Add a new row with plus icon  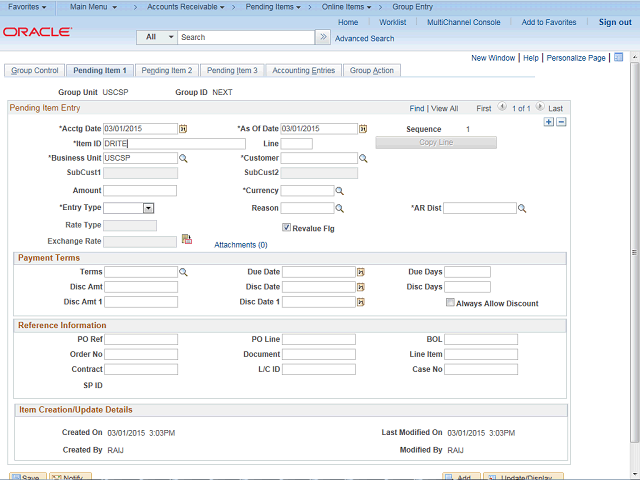(549, 122)
